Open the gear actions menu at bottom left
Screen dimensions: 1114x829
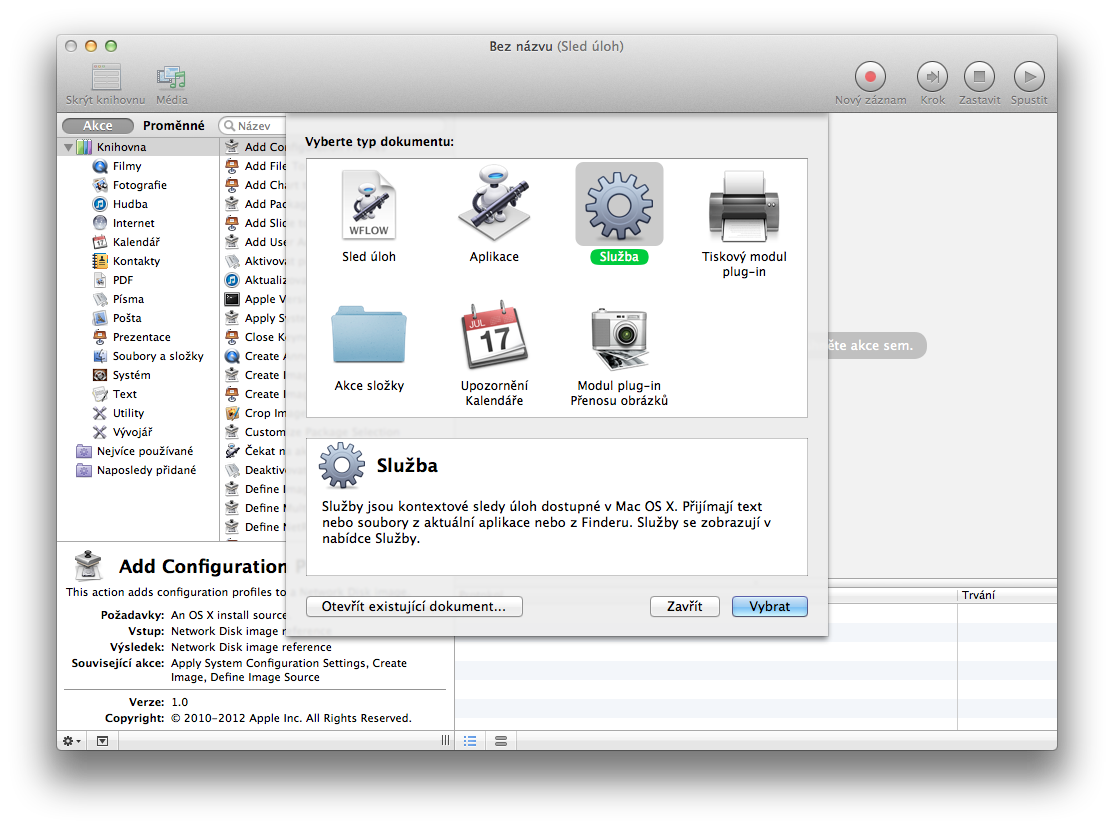click(72, 741)
